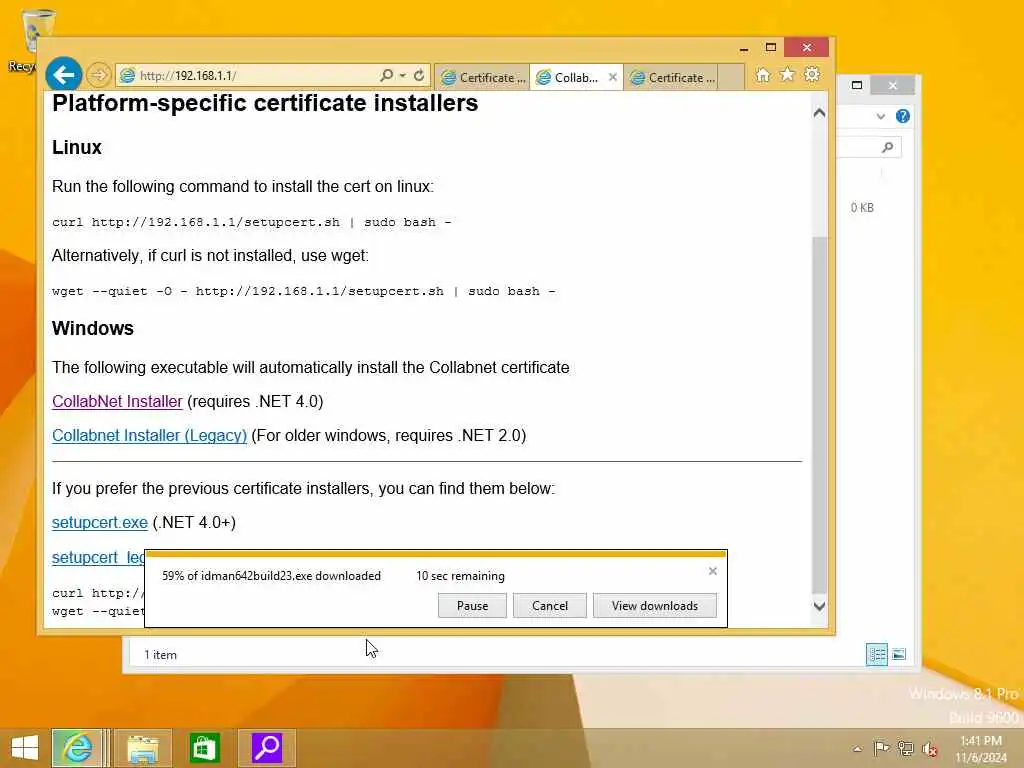The width and height of the screenshot is (1024, 768).
Task: Switch Explorer to details view
Action: (876, 654)
